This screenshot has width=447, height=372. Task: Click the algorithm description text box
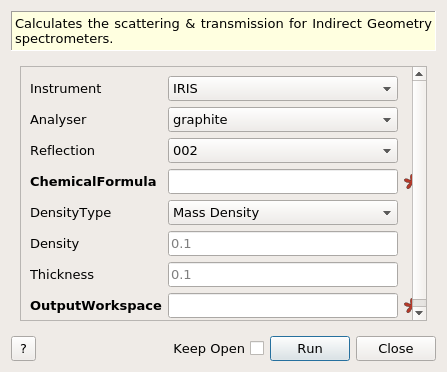pos(223,31)
